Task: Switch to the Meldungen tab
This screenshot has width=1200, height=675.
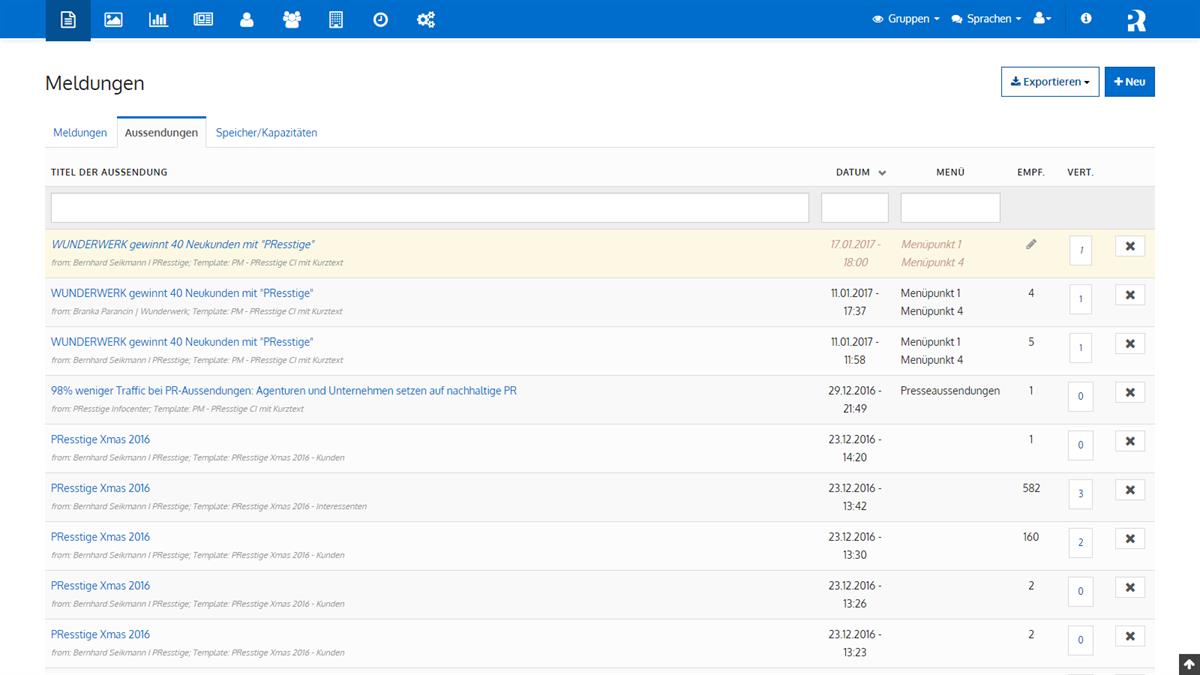Action: tap(80, 133)
